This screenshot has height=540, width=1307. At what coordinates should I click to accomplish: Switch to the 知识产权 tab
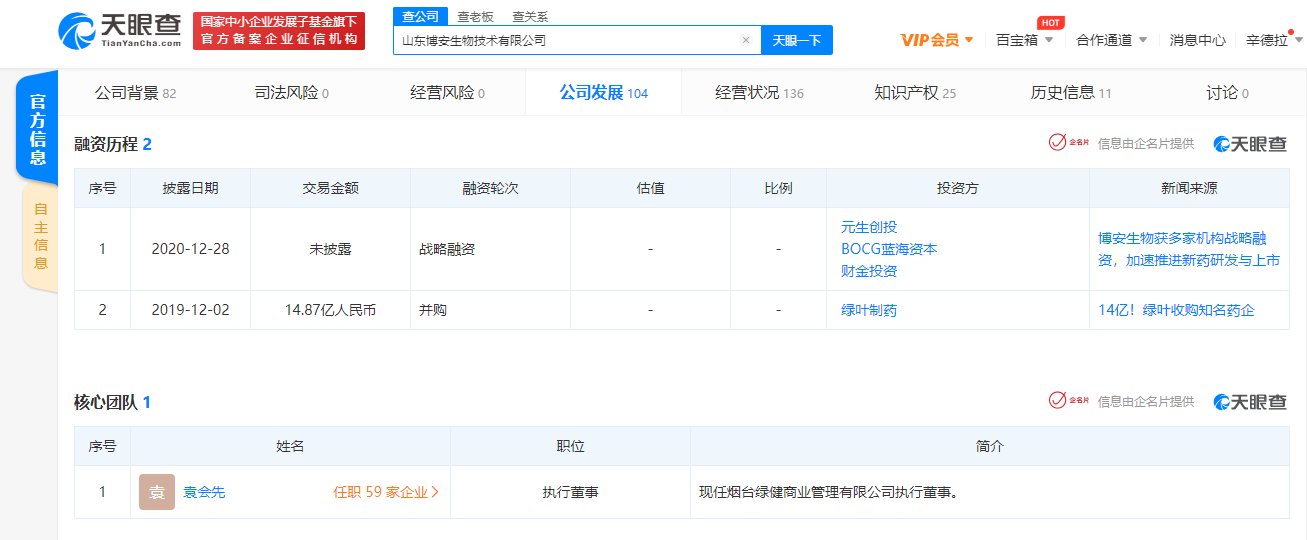click(x=915, y=93)
